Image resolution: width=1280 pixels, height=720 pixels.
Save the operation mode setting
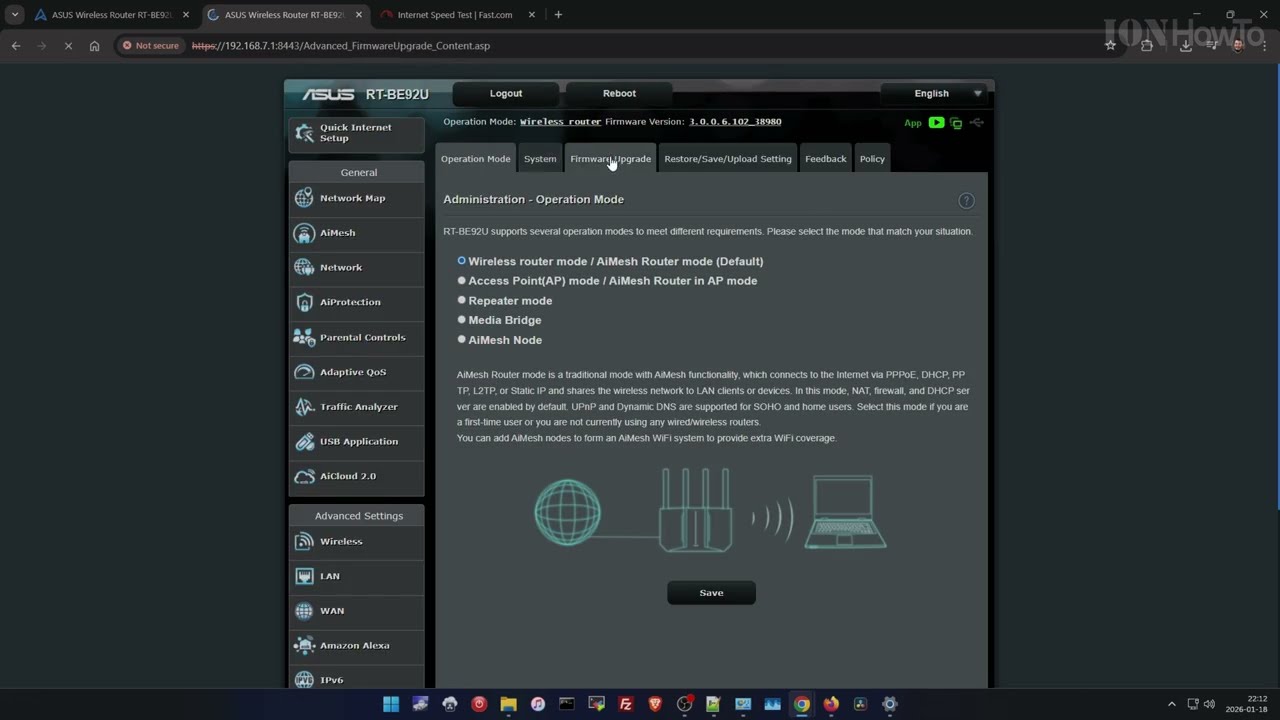pyautogui.click(x=711, y=593)
